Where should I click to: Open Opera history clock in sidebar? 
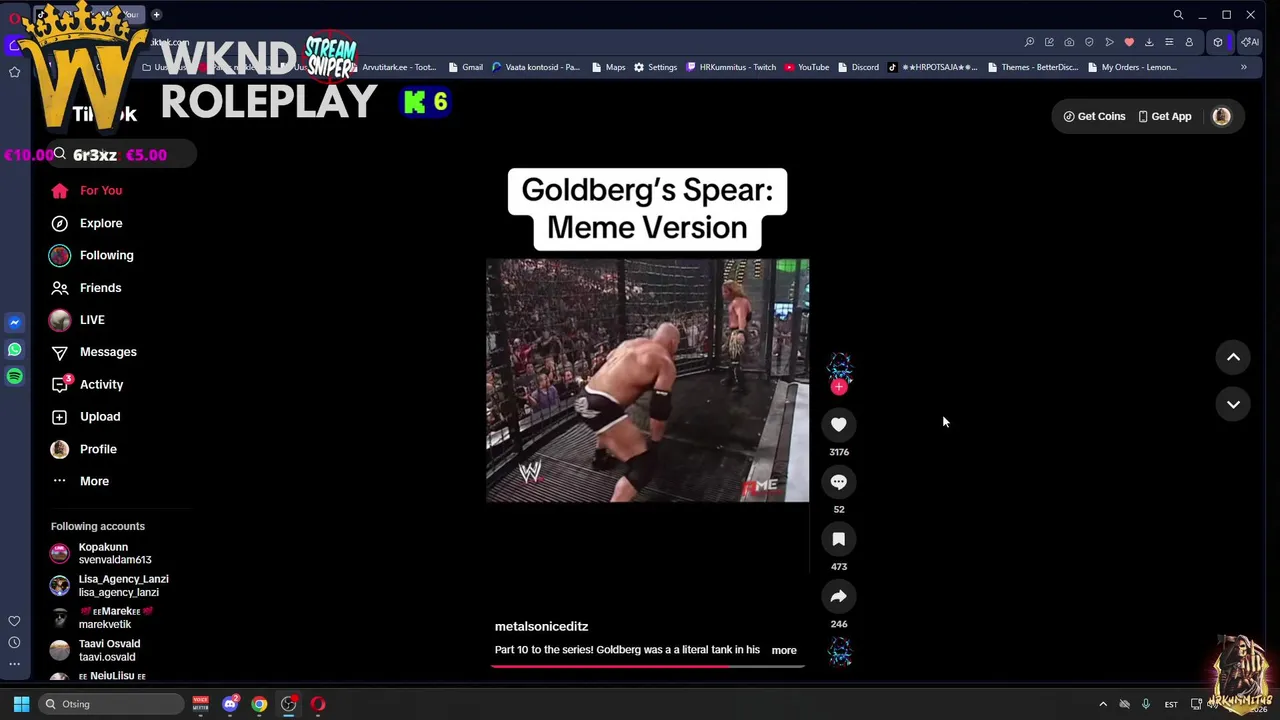tap(14, 643)
